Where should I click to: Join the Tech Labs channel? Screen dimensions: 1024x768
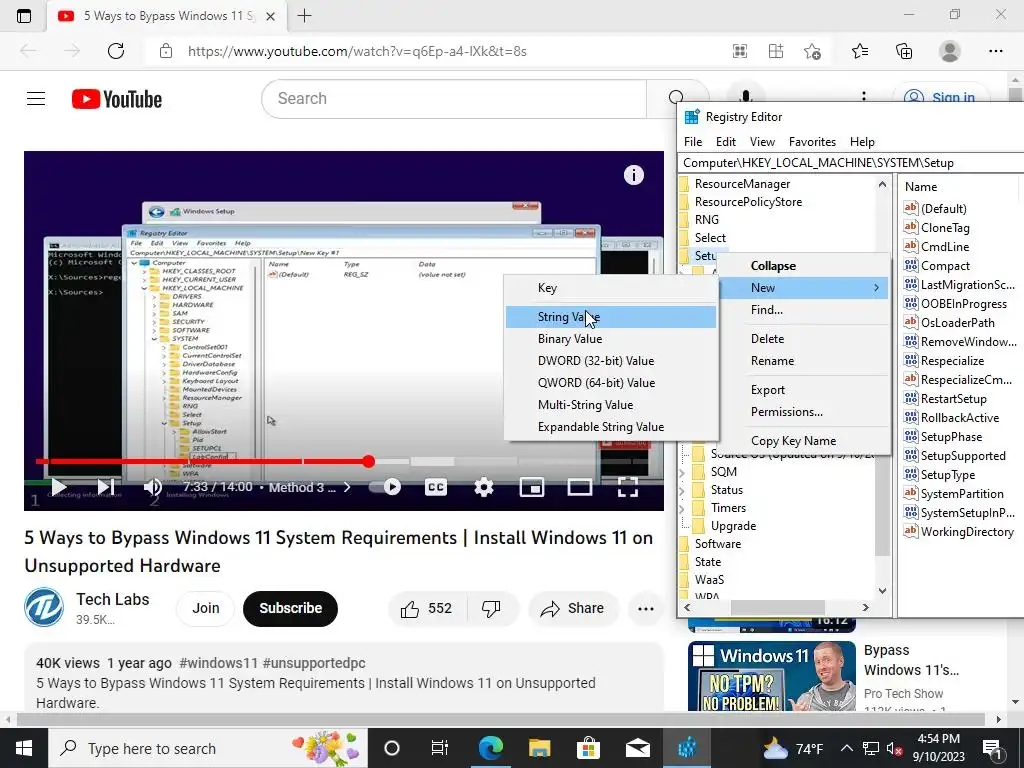point(206,608)
